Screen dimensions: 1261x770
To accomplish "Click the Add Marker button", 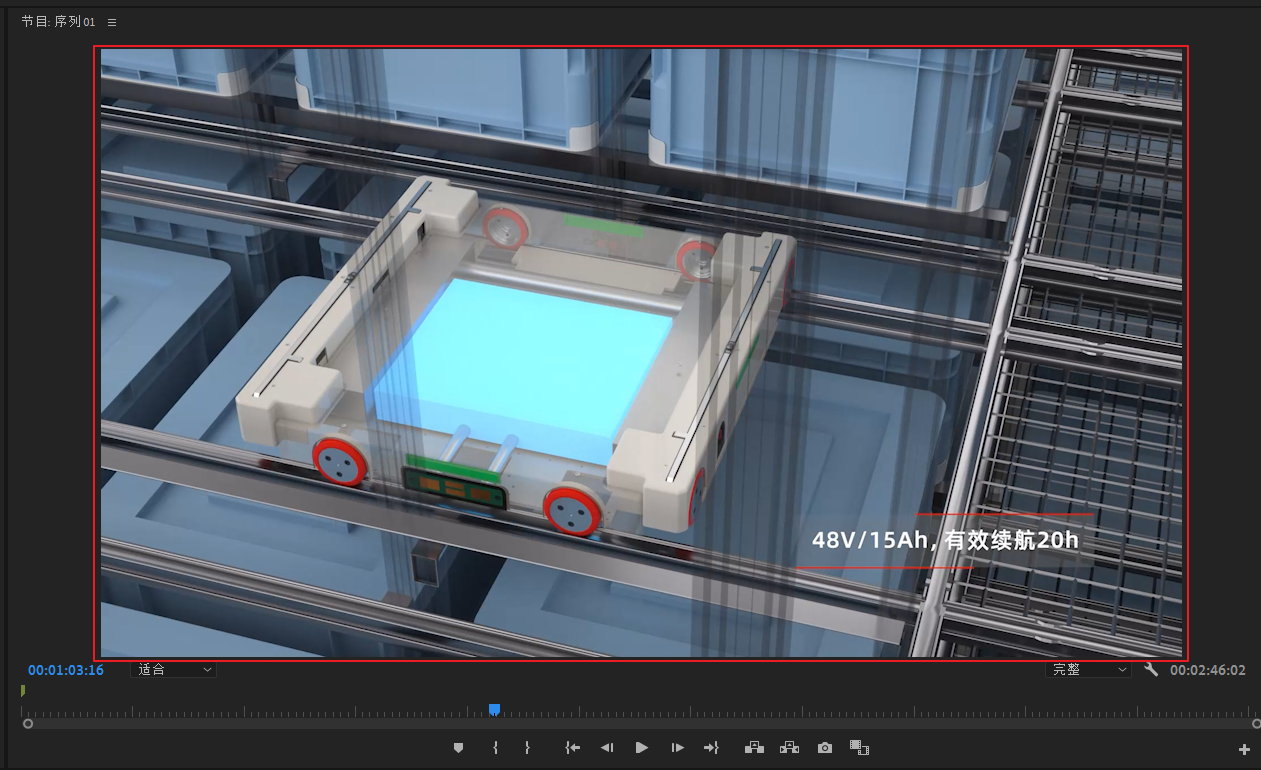I will [459, 747].
